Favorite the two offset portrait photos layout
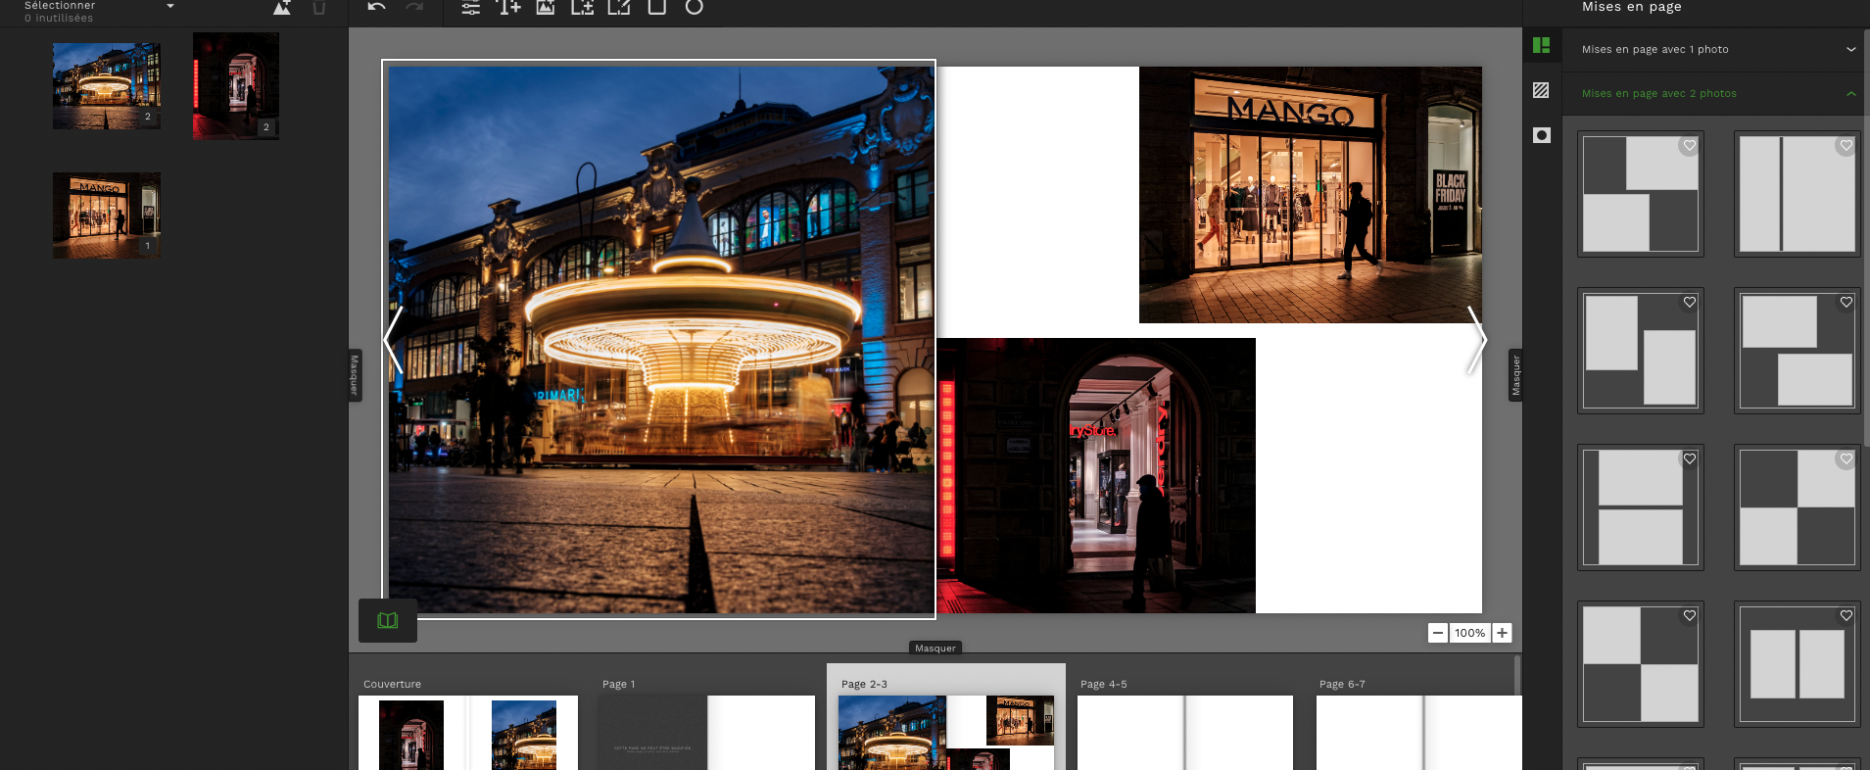The height and width of the screenshot is (770, 1870). click(x=1689, y=302)
